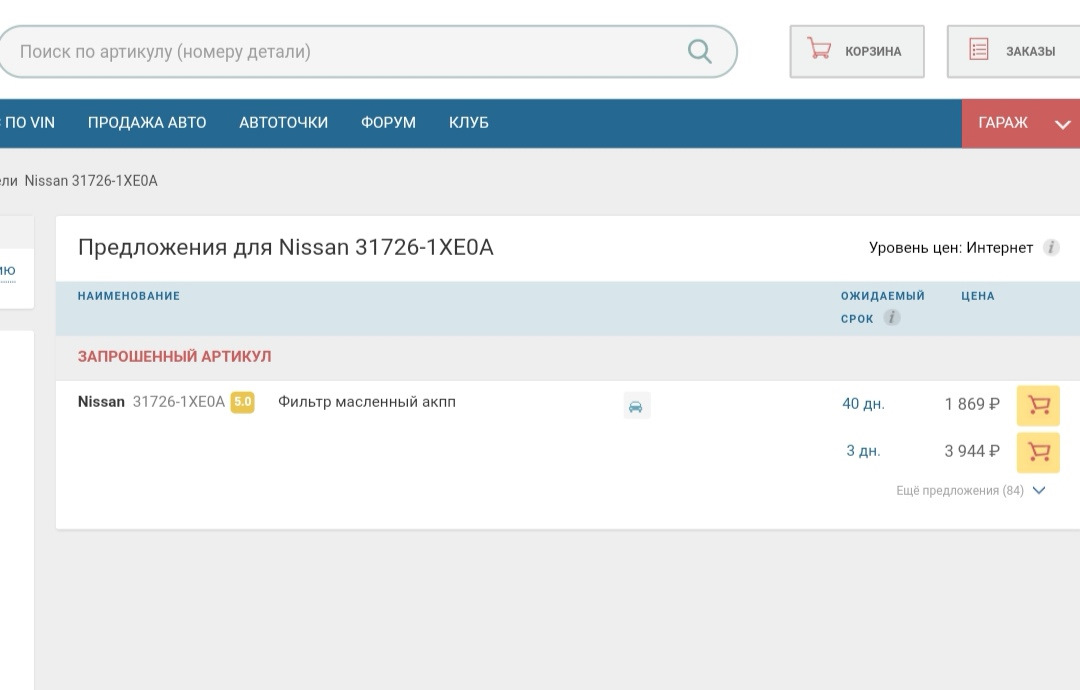This screenshot has height=690, width=1080.
Task: Click info icon next to Уровень цен
Action: [x=1051, y=248]
